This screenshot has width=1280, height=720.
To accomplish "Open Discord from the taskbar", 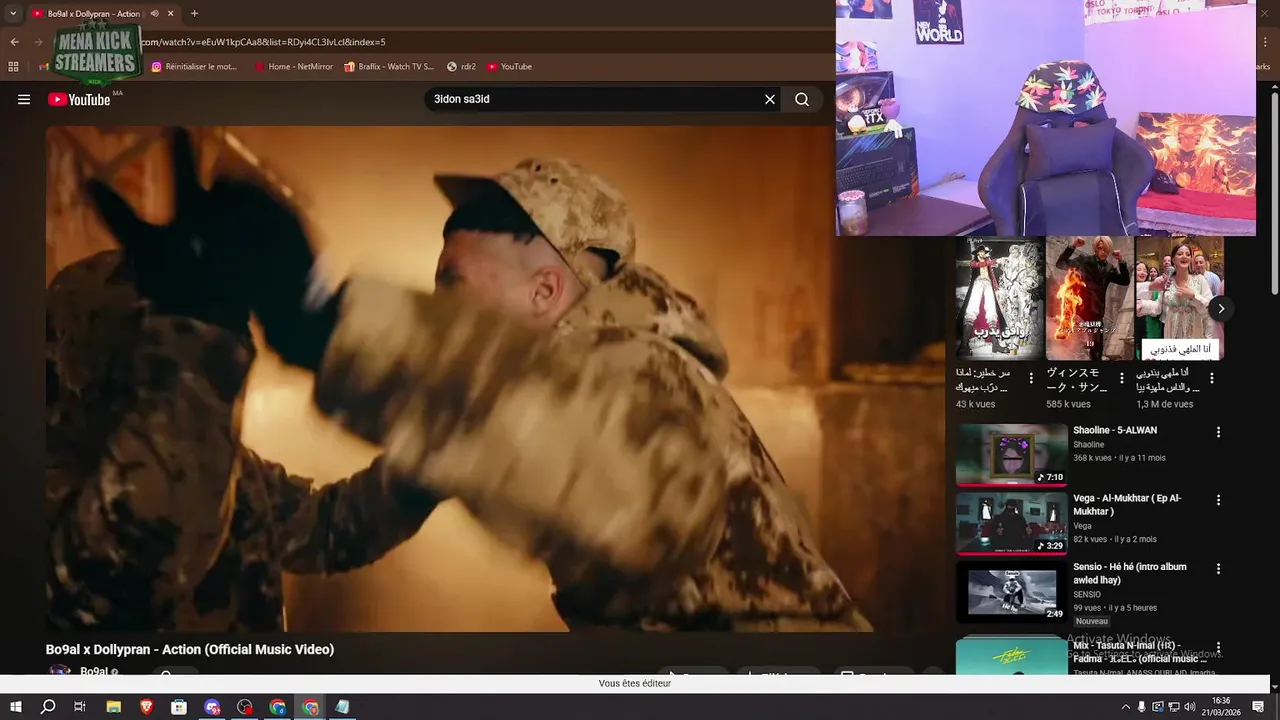I will 212,707.
